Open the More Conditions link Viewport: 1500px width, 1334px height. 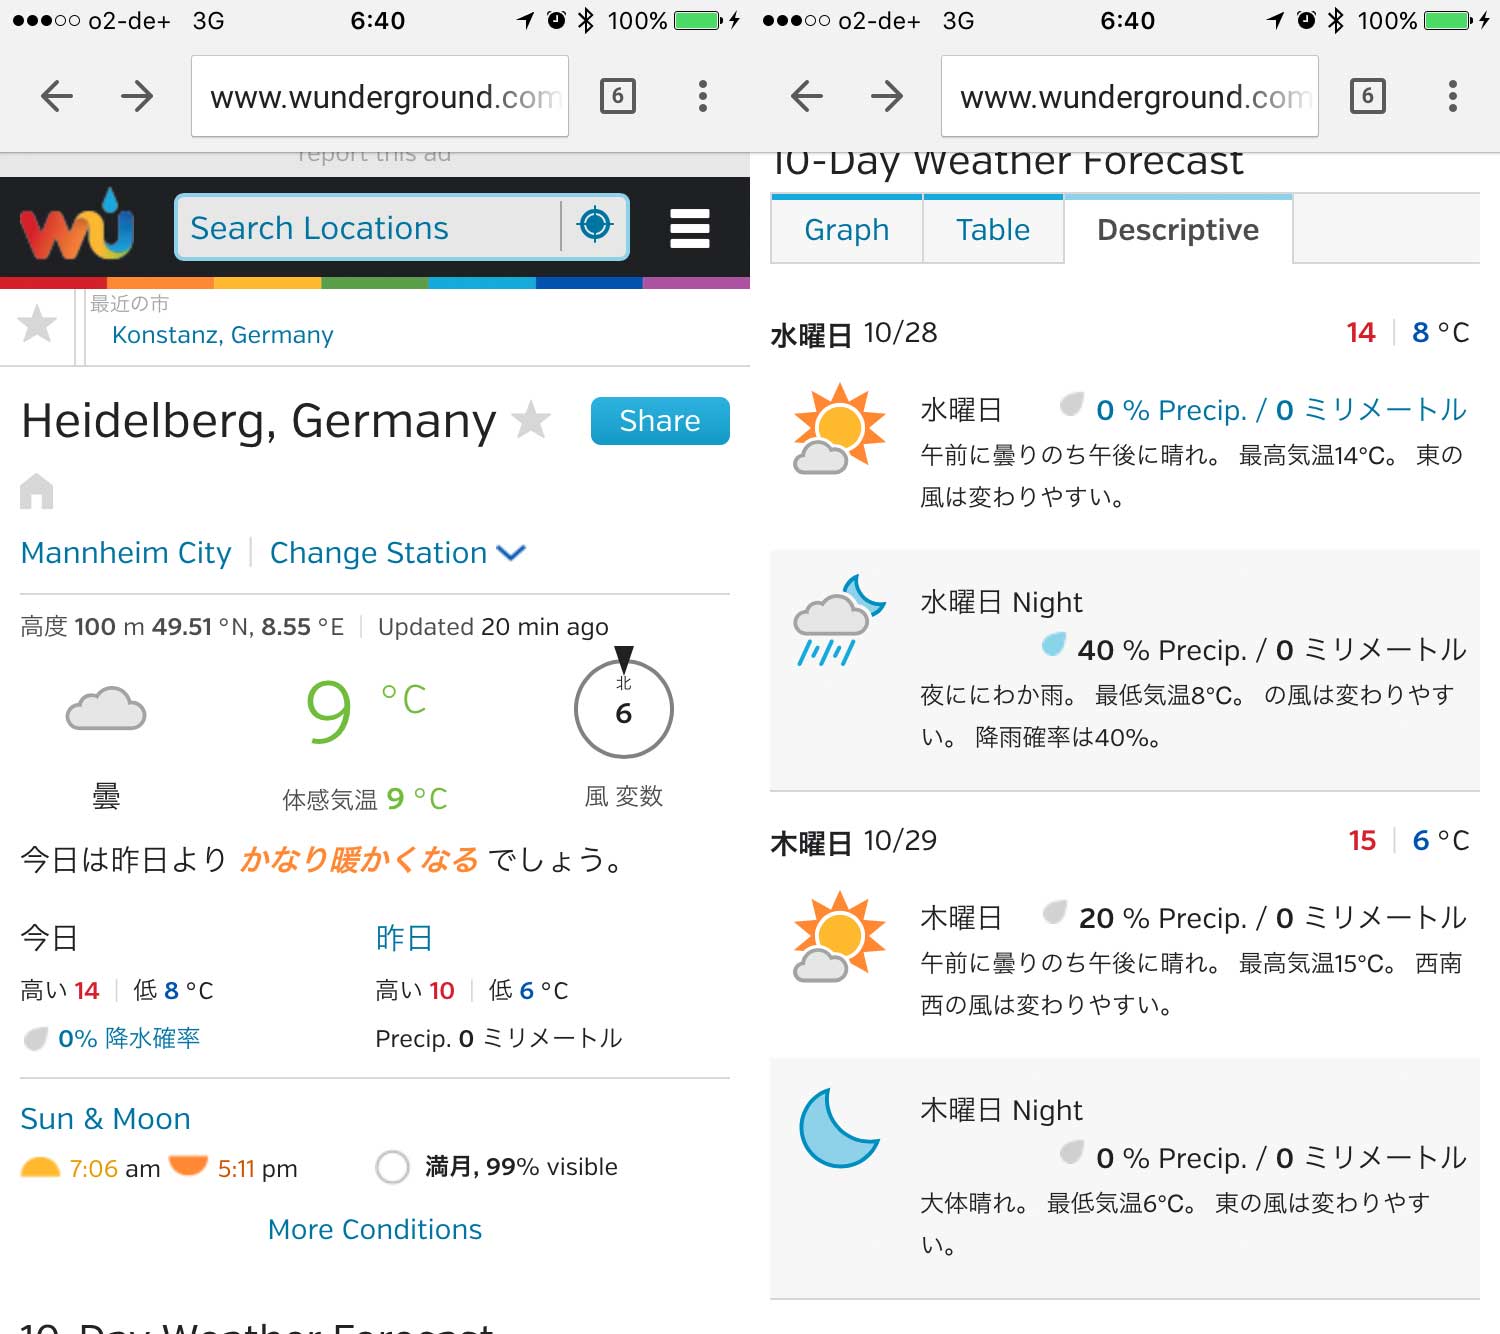pyautogui.click(x=375, y=1229)
